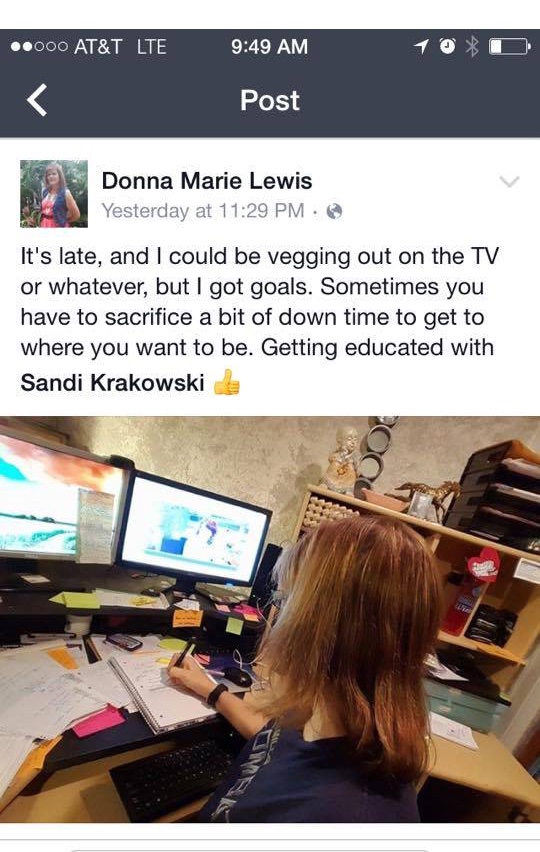Tap the 9:49 AM clock
The image size is (540, 852).
[x=269, y=47]
